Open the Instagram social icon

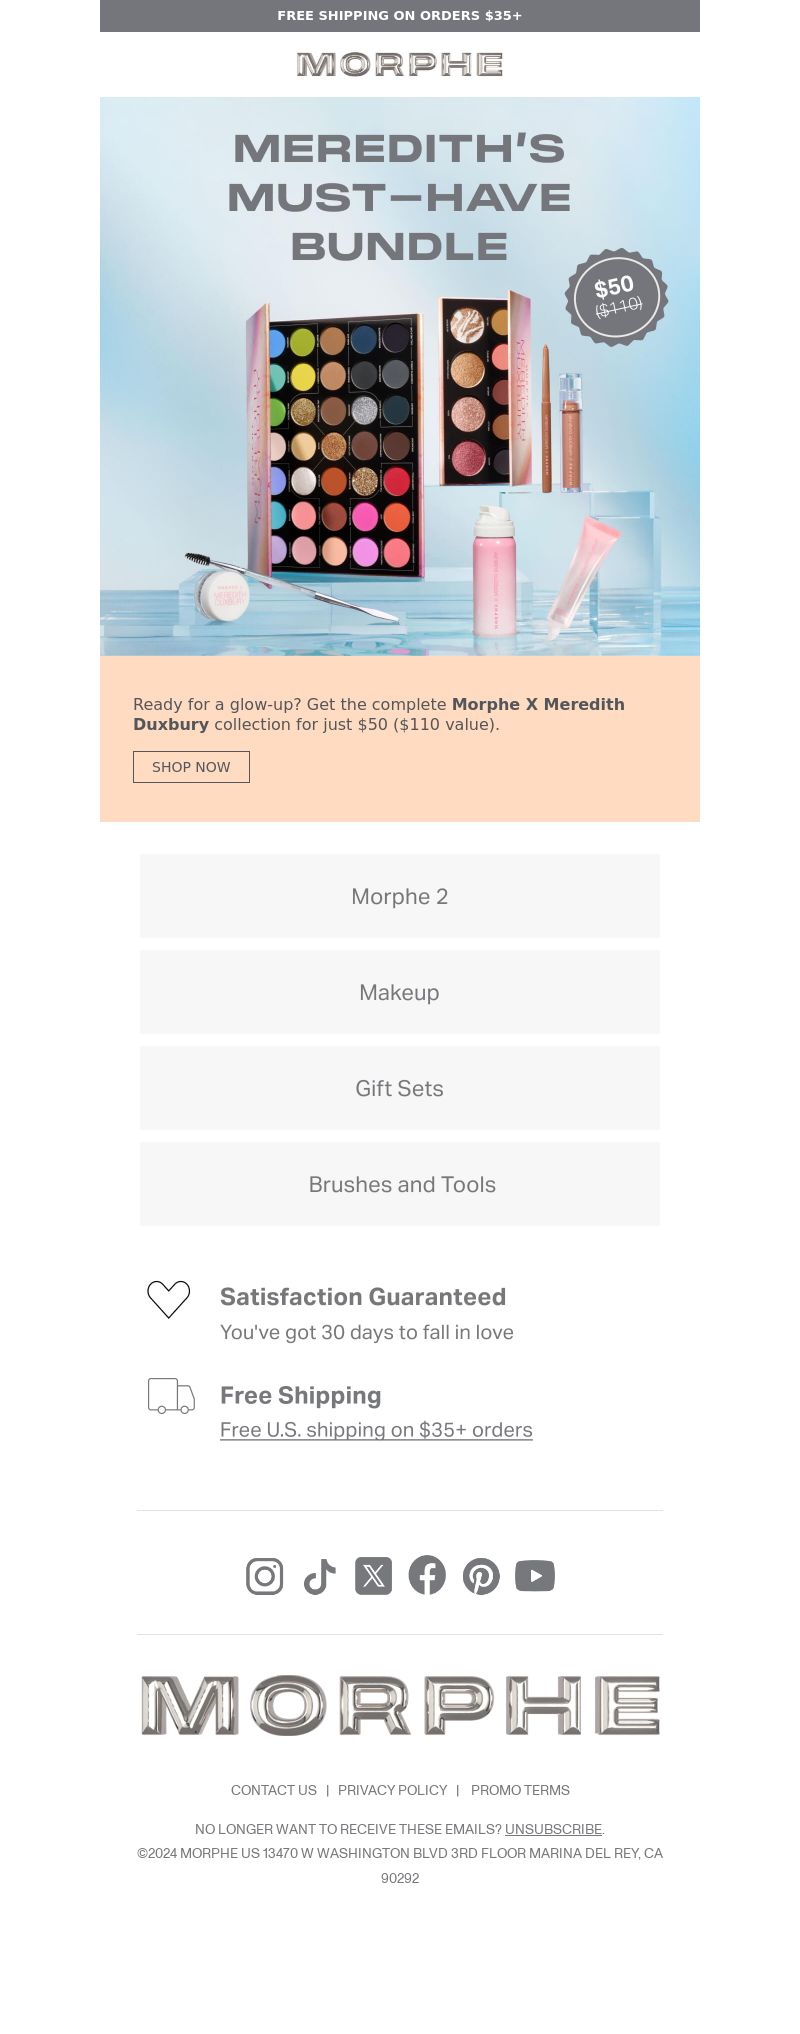pyautogui.click(x=265, y=1576)
